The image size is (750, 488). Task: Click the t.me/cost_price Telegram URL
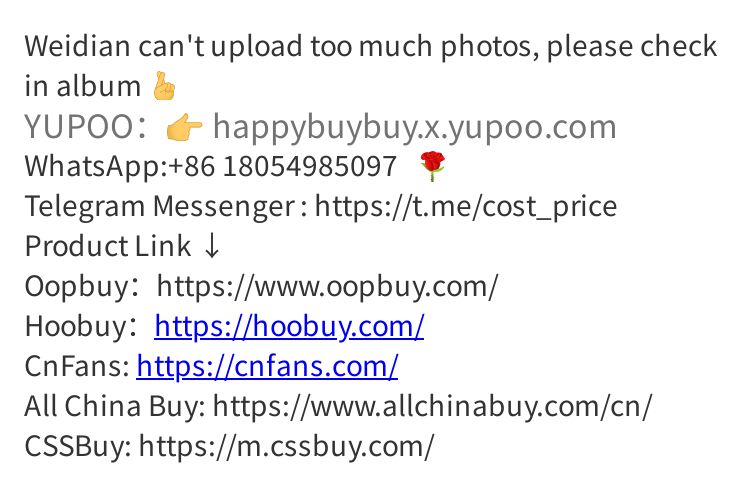tap(466, 207)
